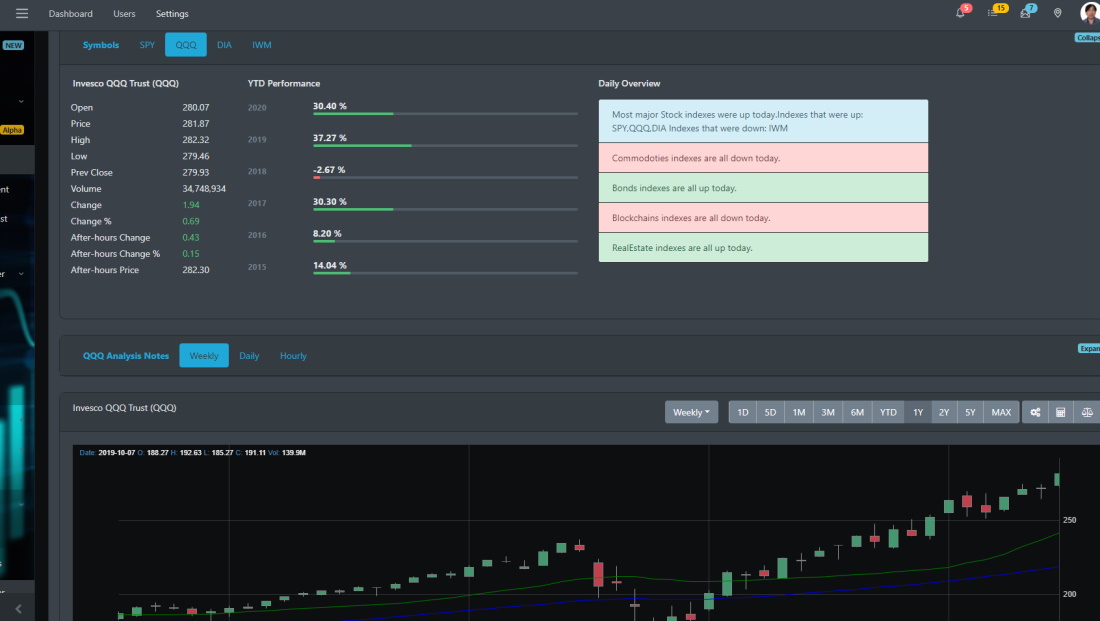1100x621 pixels.
Task: Set chart range to YTD
Action: pyautogui.click(x=888, y=412)
